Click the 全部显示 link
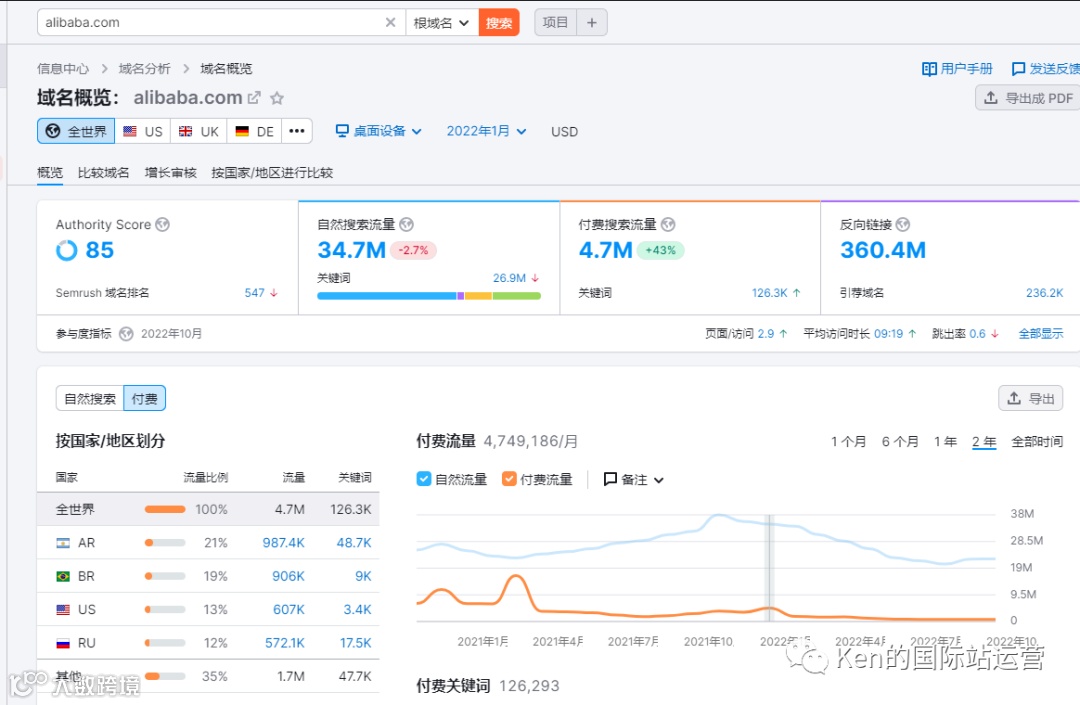 [x=1041, y=334]
